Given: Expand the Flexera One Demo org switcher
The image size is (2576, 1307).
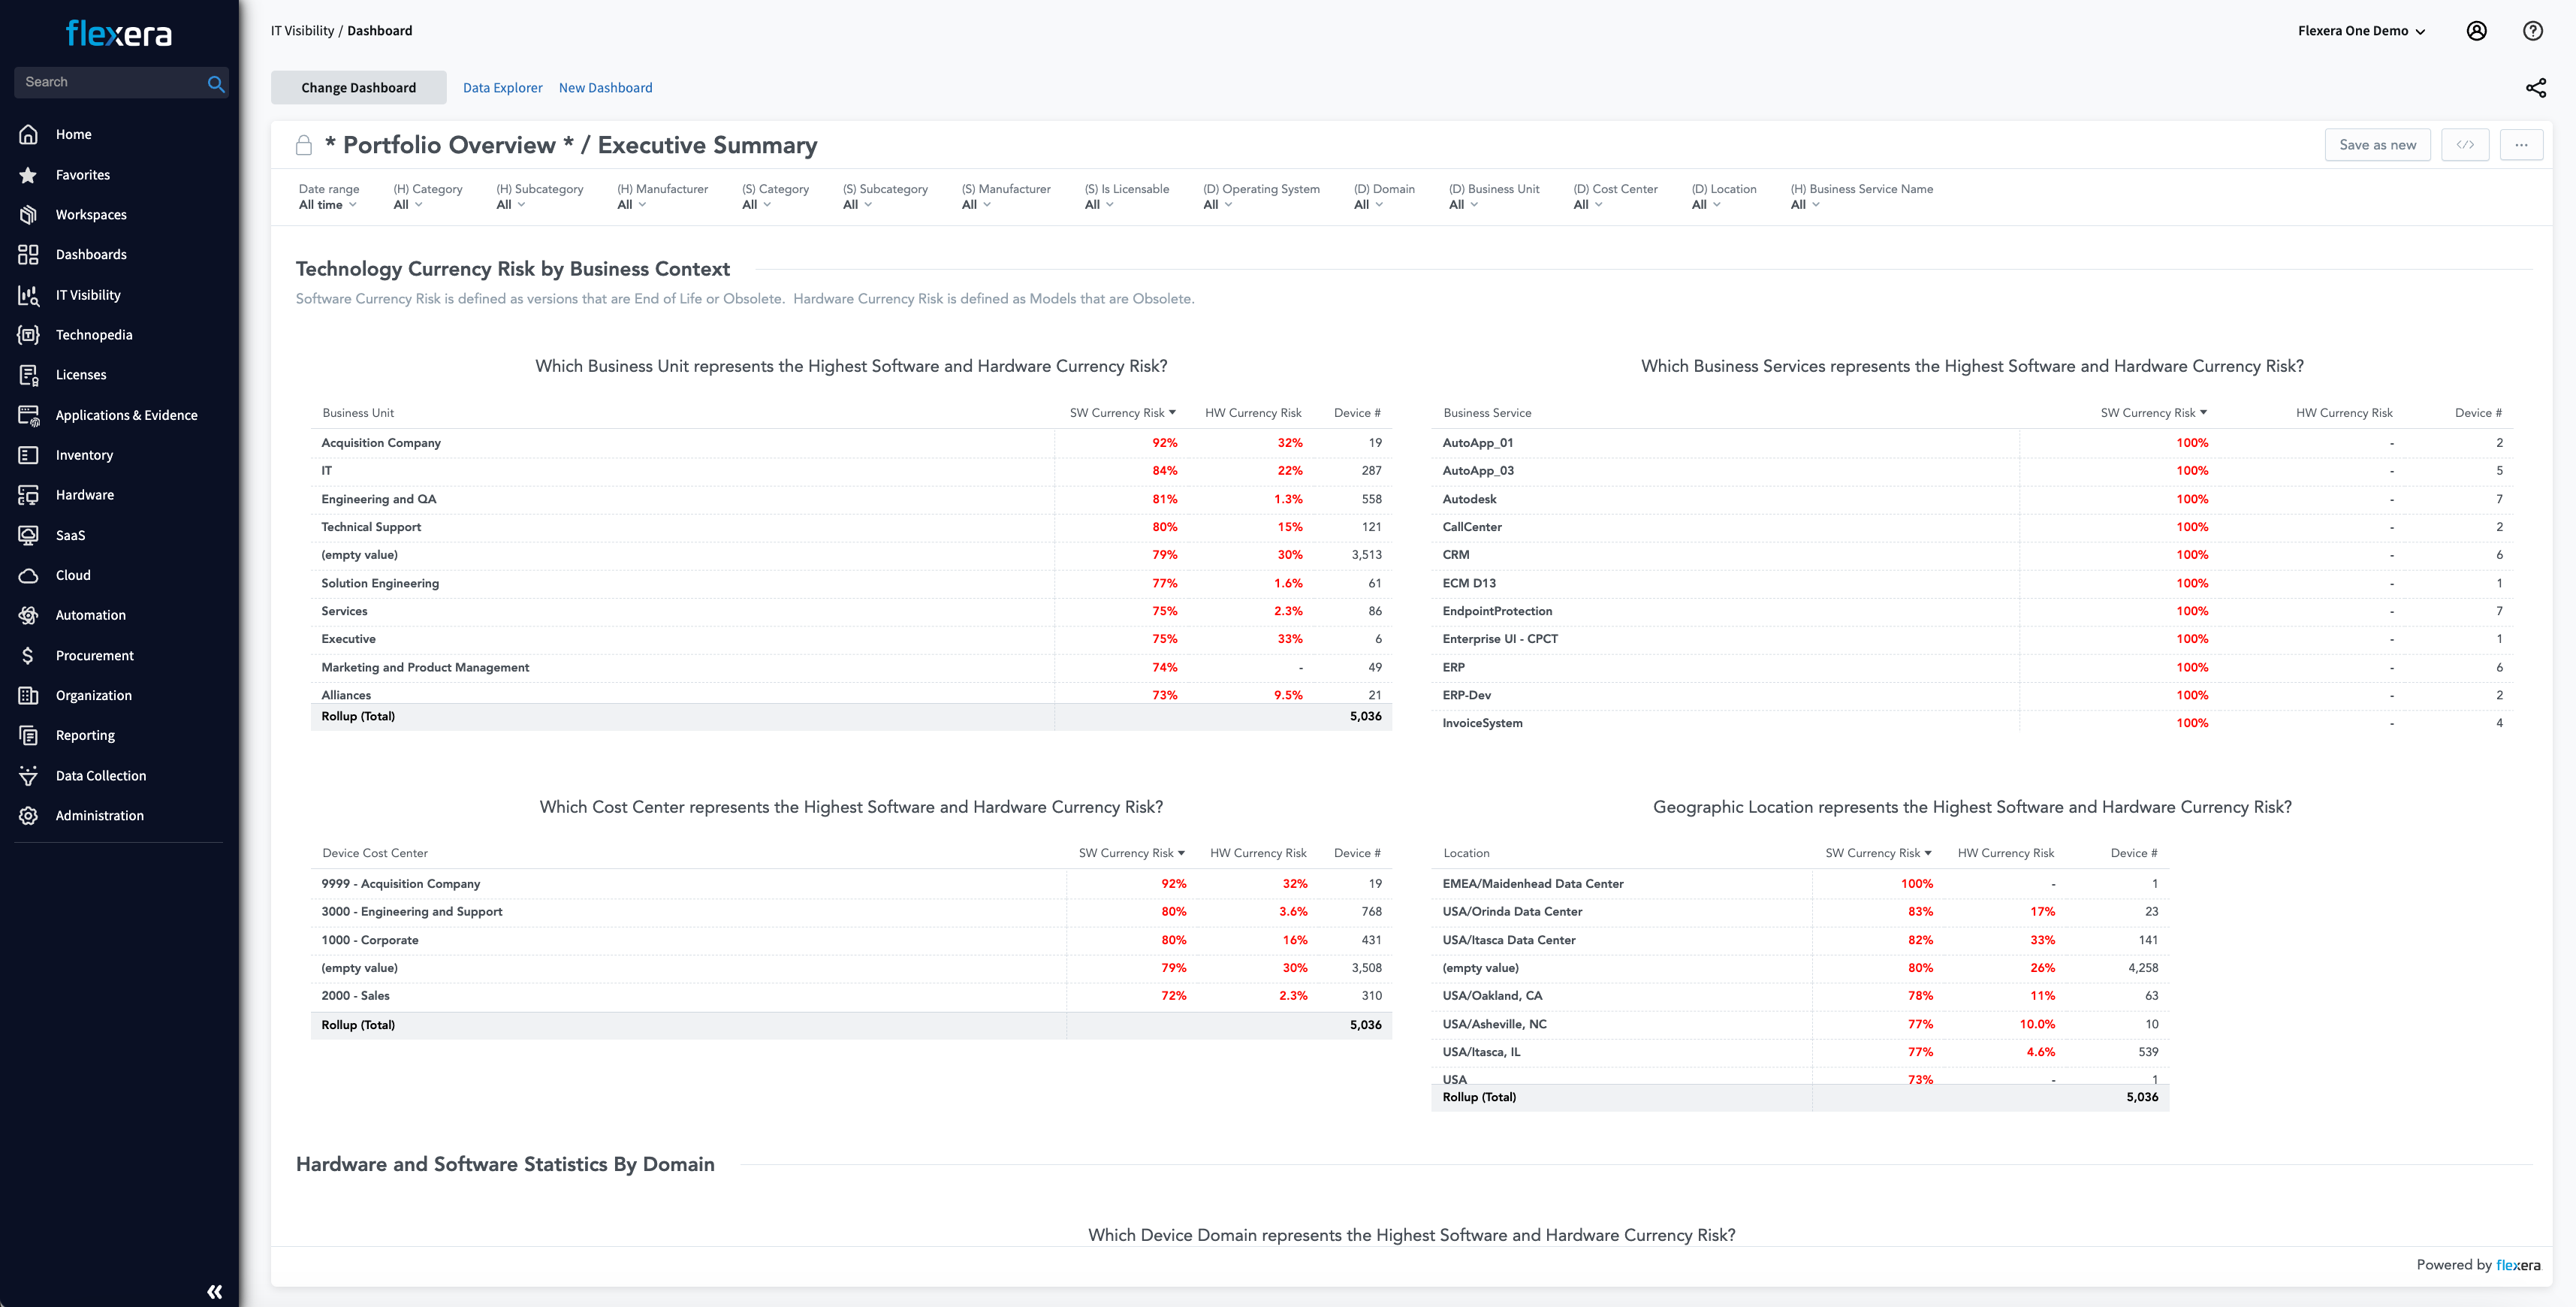Looking at the screenshot, I should click(x=2361, y=31).
